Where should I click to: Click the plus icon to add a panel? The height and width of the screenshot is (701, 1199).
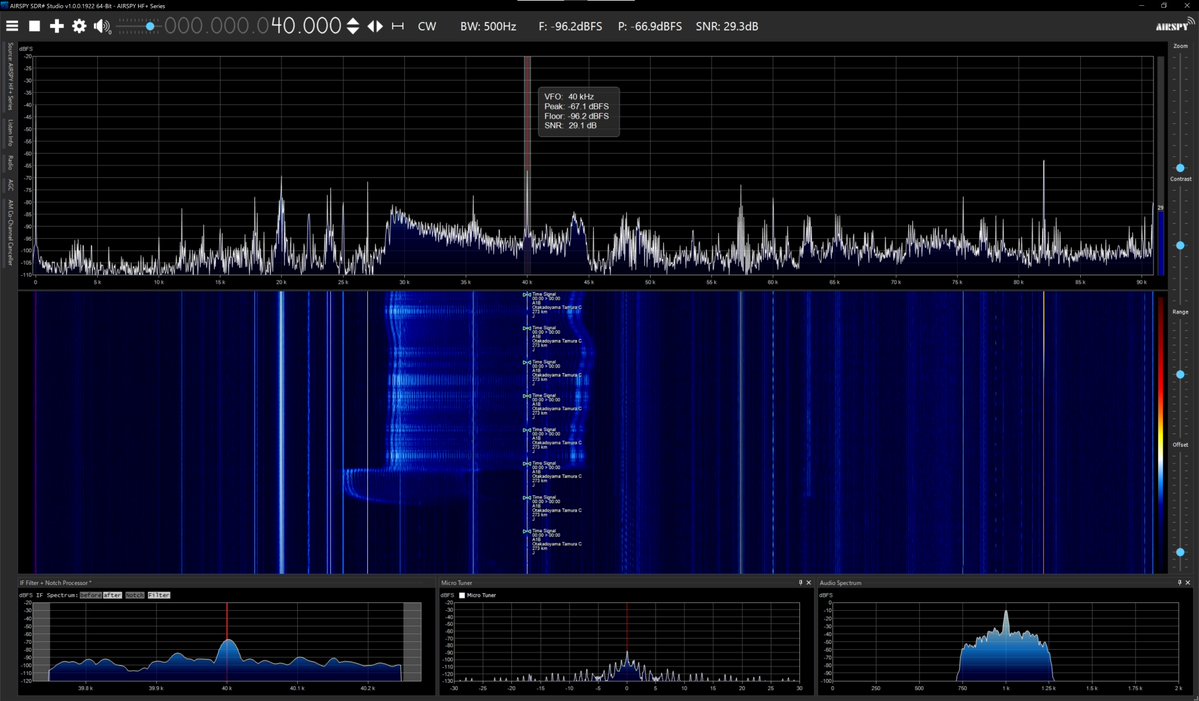coord(57,26)
